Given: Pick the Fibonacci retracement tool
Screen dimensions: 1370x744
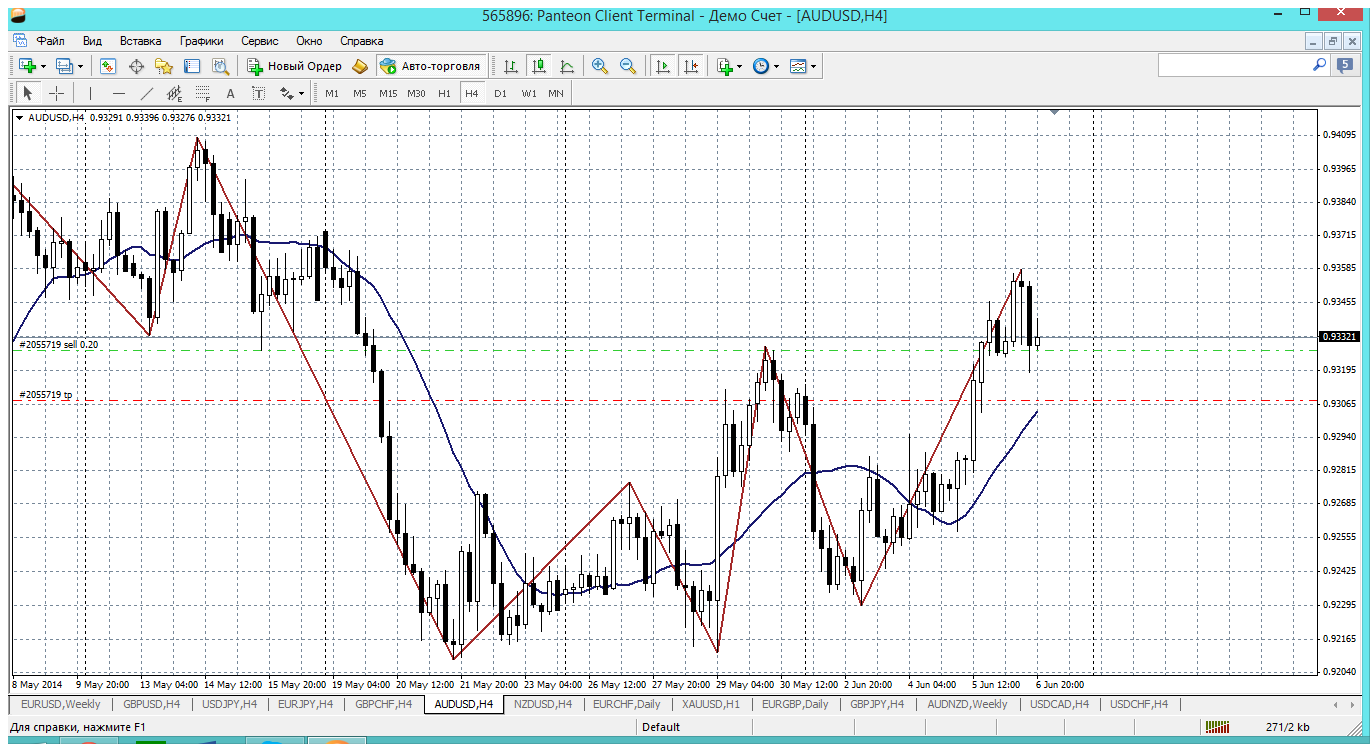Looking at the screenshot, I should pos(202,93).
